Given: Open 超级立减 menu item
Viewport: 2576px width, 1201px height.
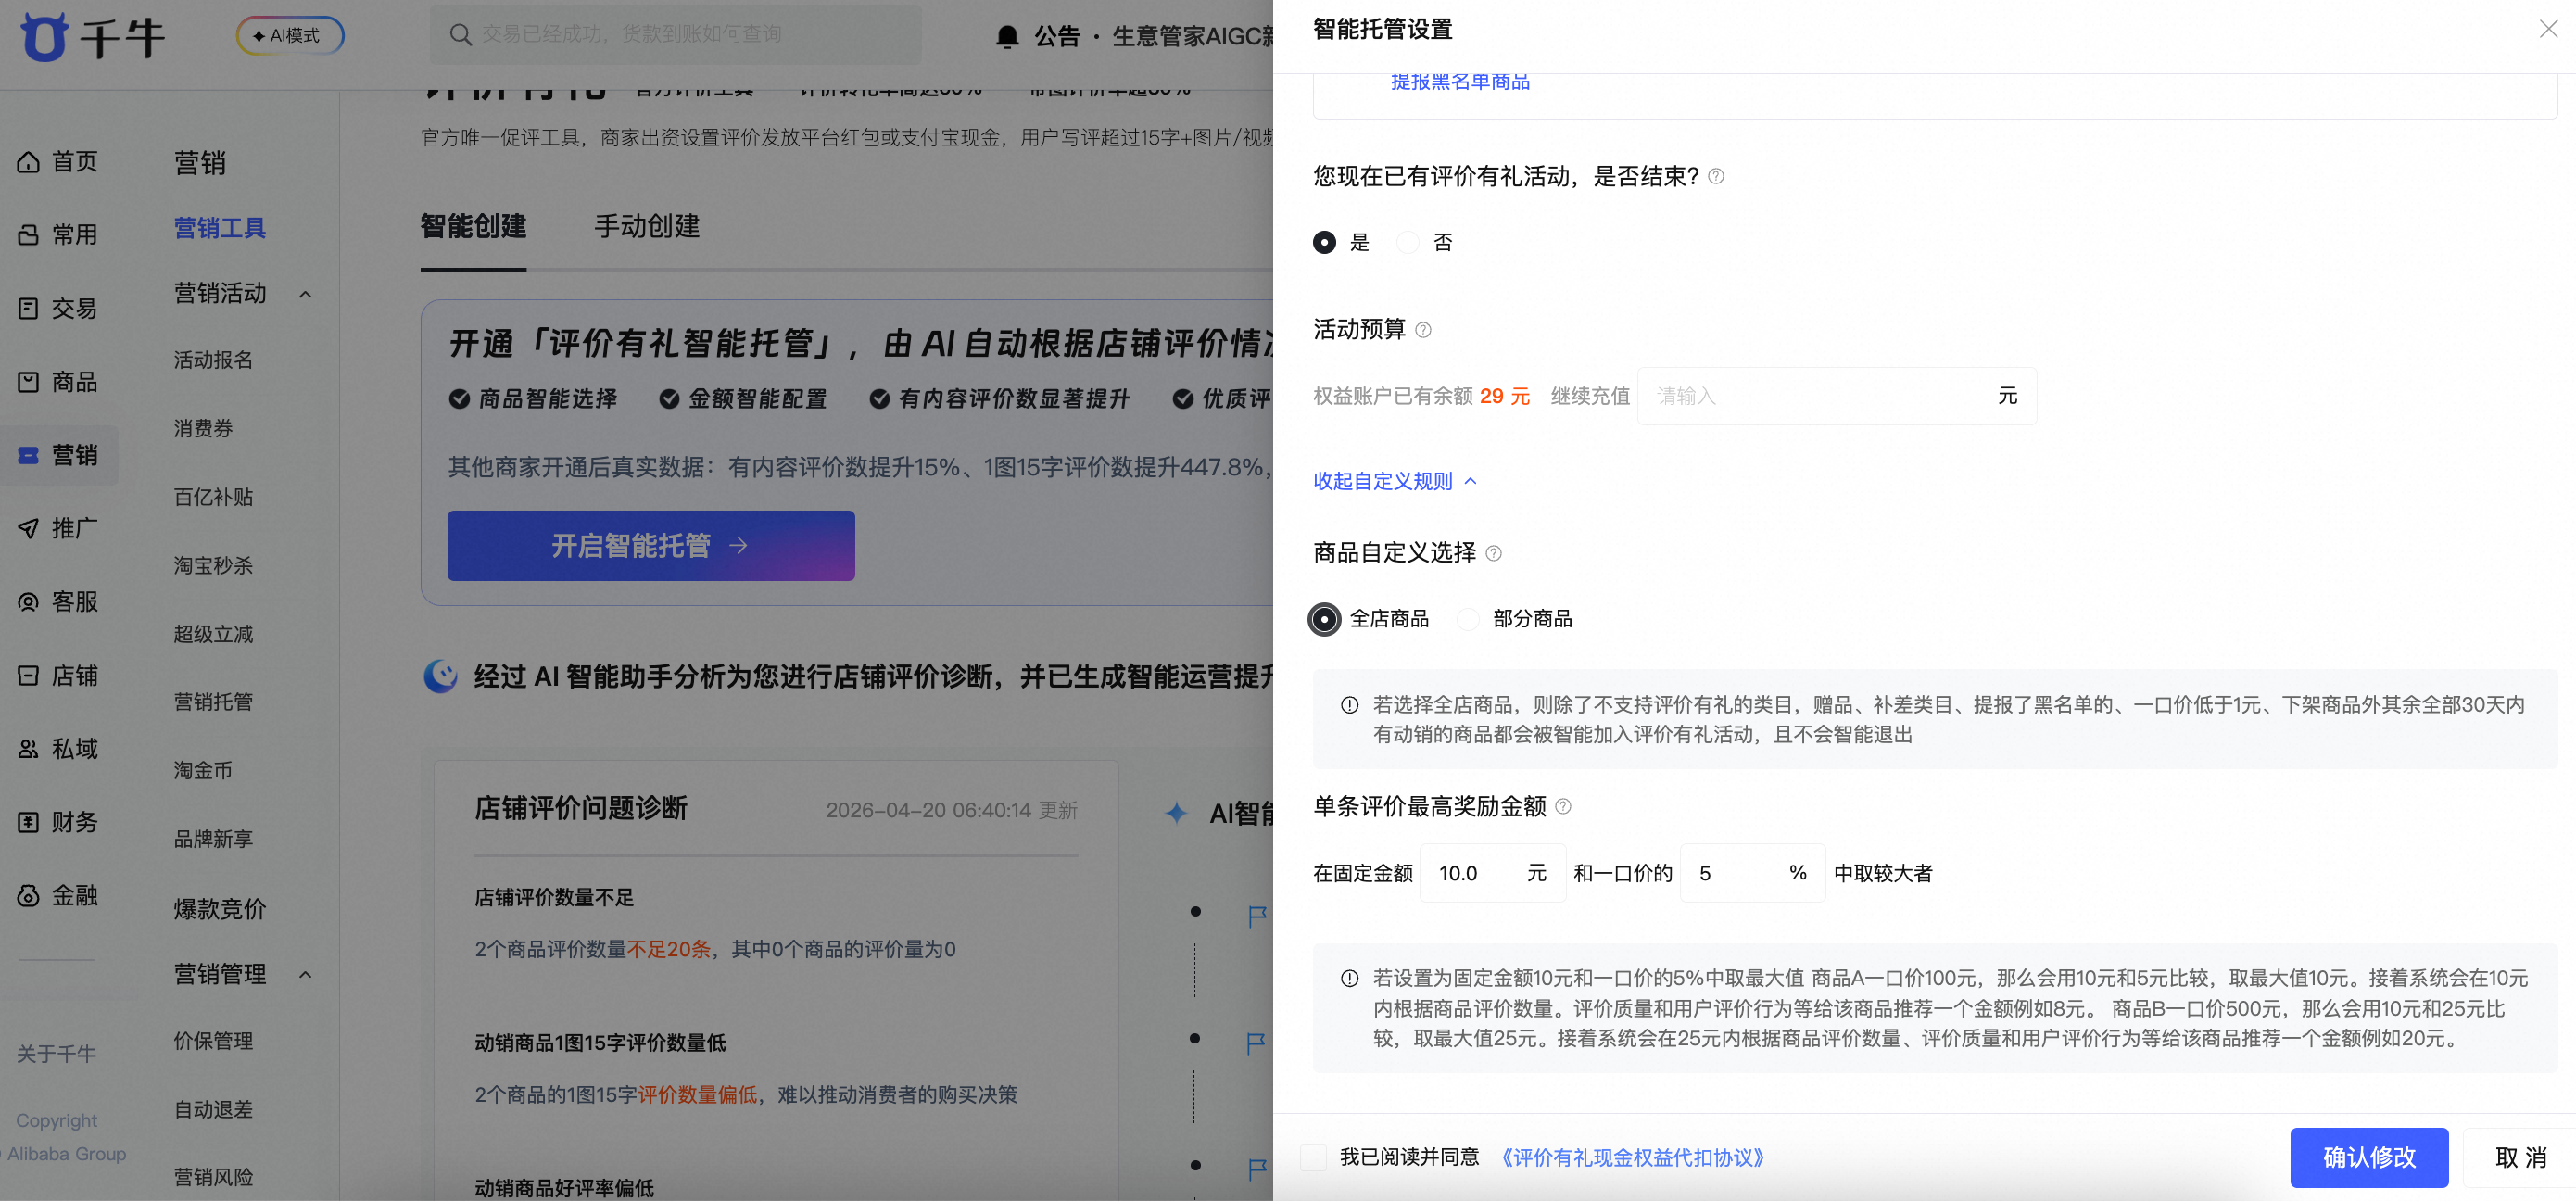Looking at the screenshot, I should (x=213, y=635).
